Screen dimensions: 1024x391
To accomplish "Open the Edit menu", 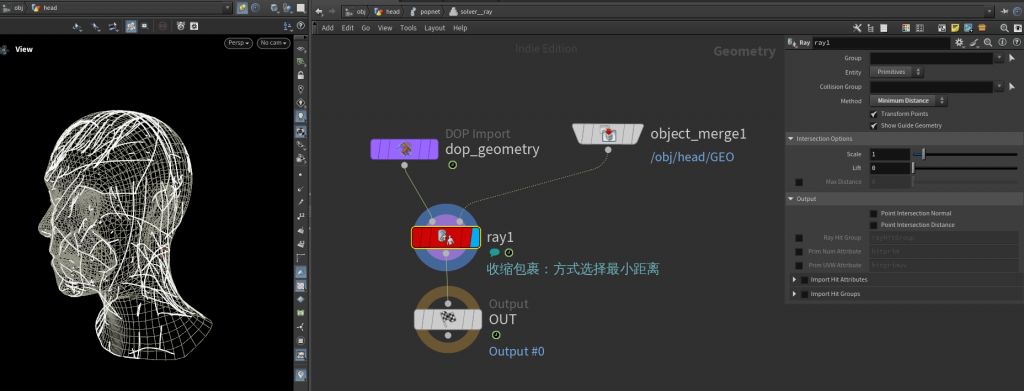I will coord(347,28).
